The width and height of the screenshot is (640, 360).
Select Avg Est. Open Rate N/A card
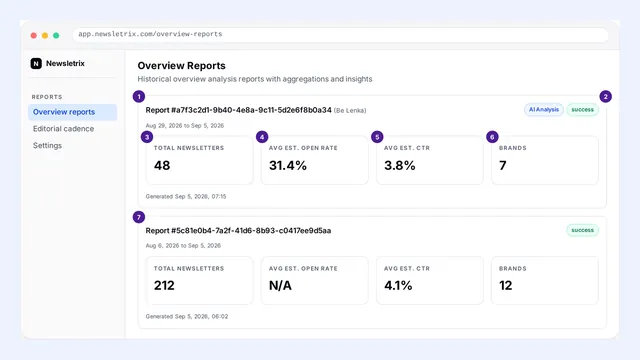315,280
